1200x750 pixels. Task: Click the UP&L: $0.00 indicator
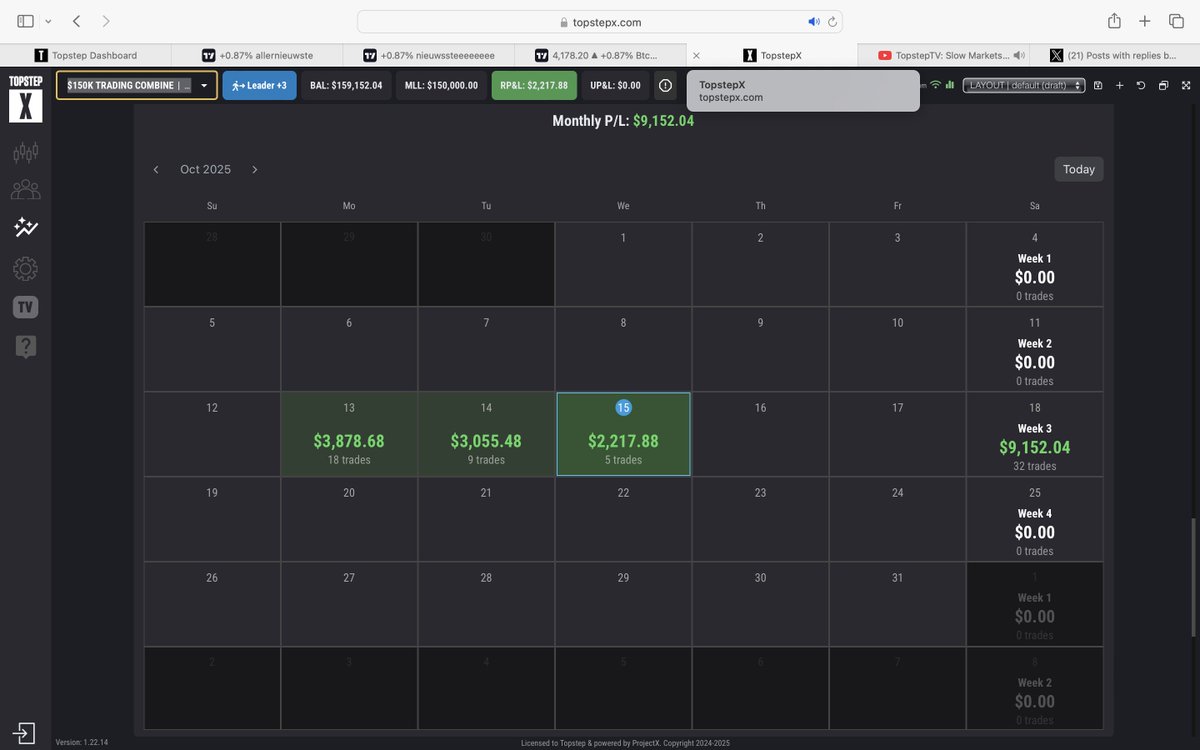[616, 86]
